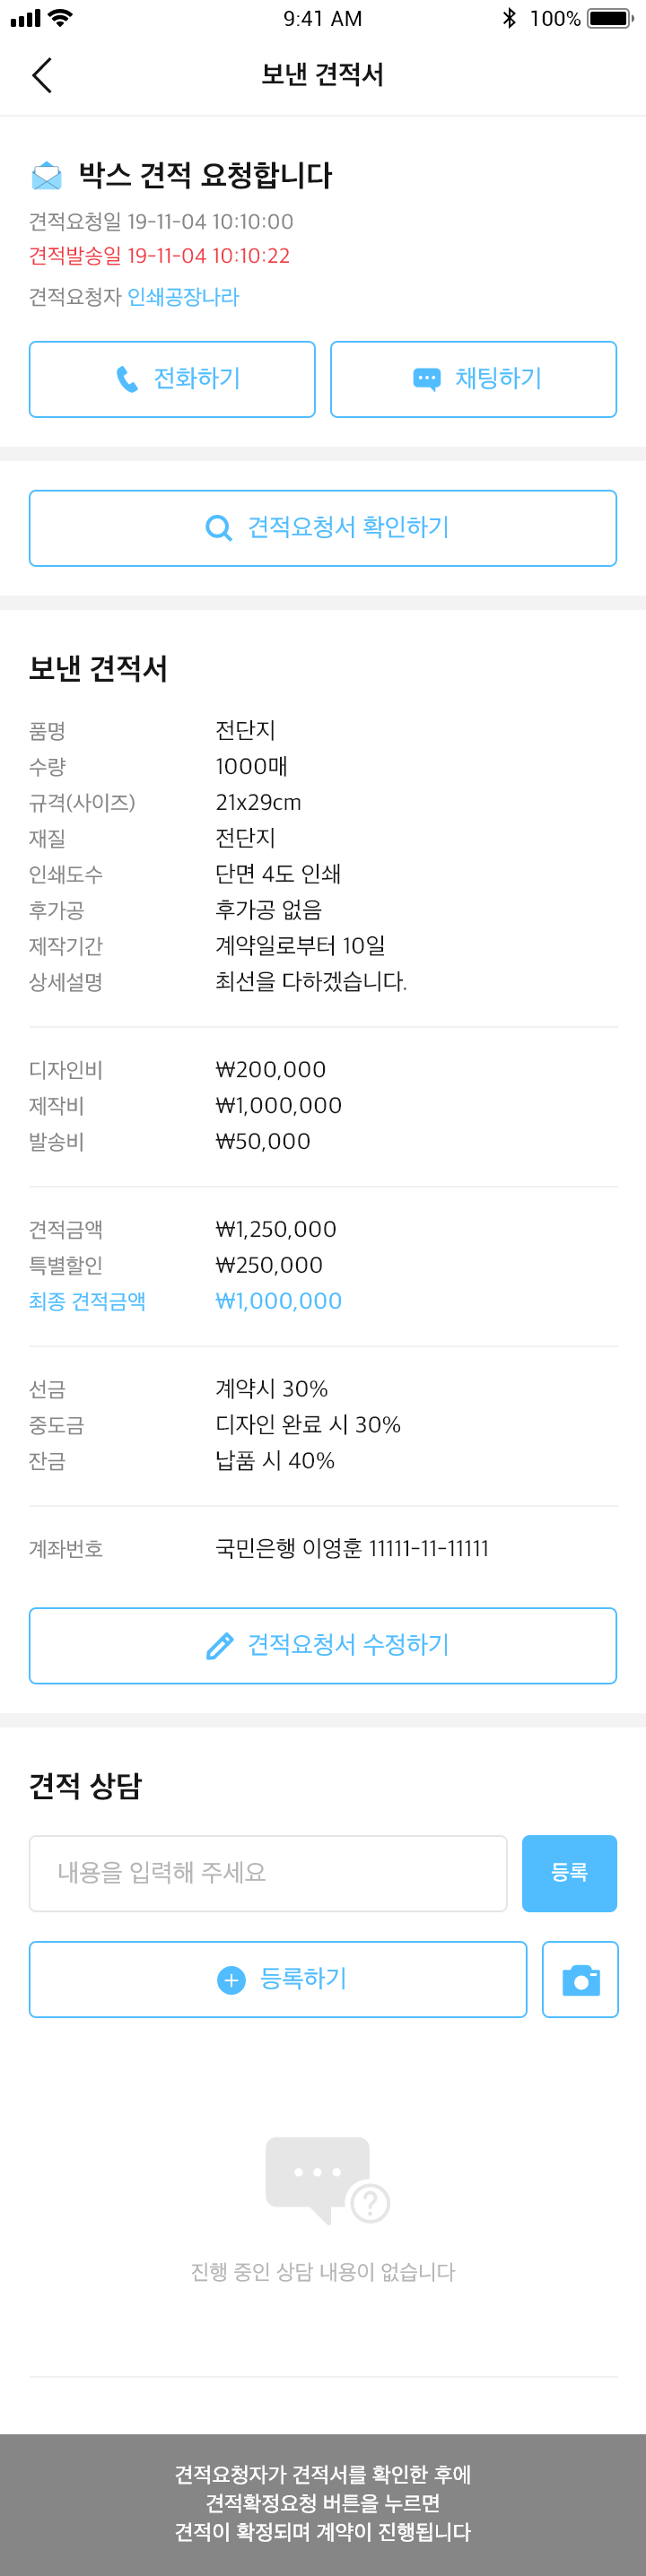646x2576 pixels.
Task: Tap the outlined 등록하기 button
Action: (278, 1979)
